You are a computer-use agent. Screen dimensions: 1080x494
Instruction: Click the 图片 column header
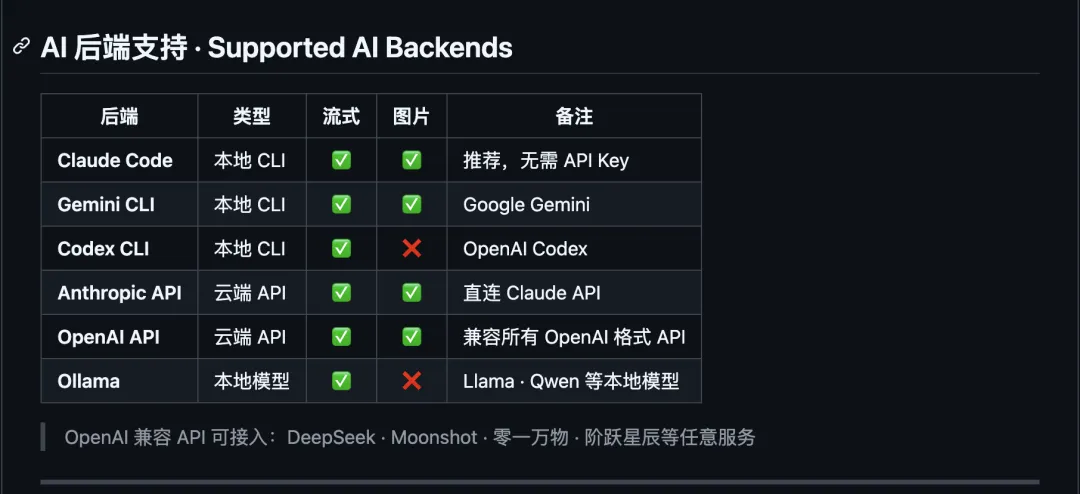tap(412, 116)
